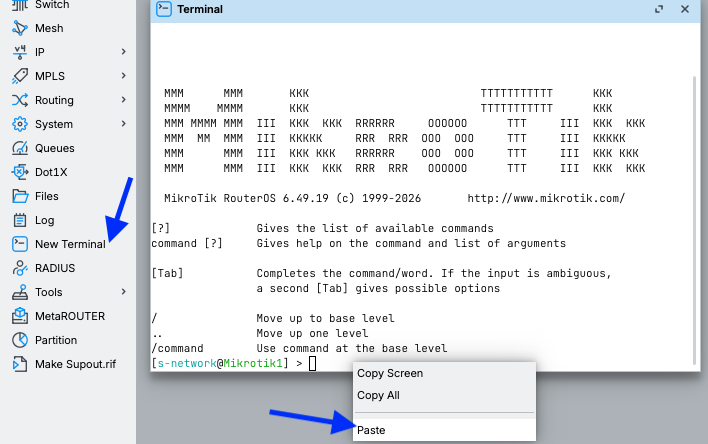Click the Terminal title text

(x=200, y=9)
